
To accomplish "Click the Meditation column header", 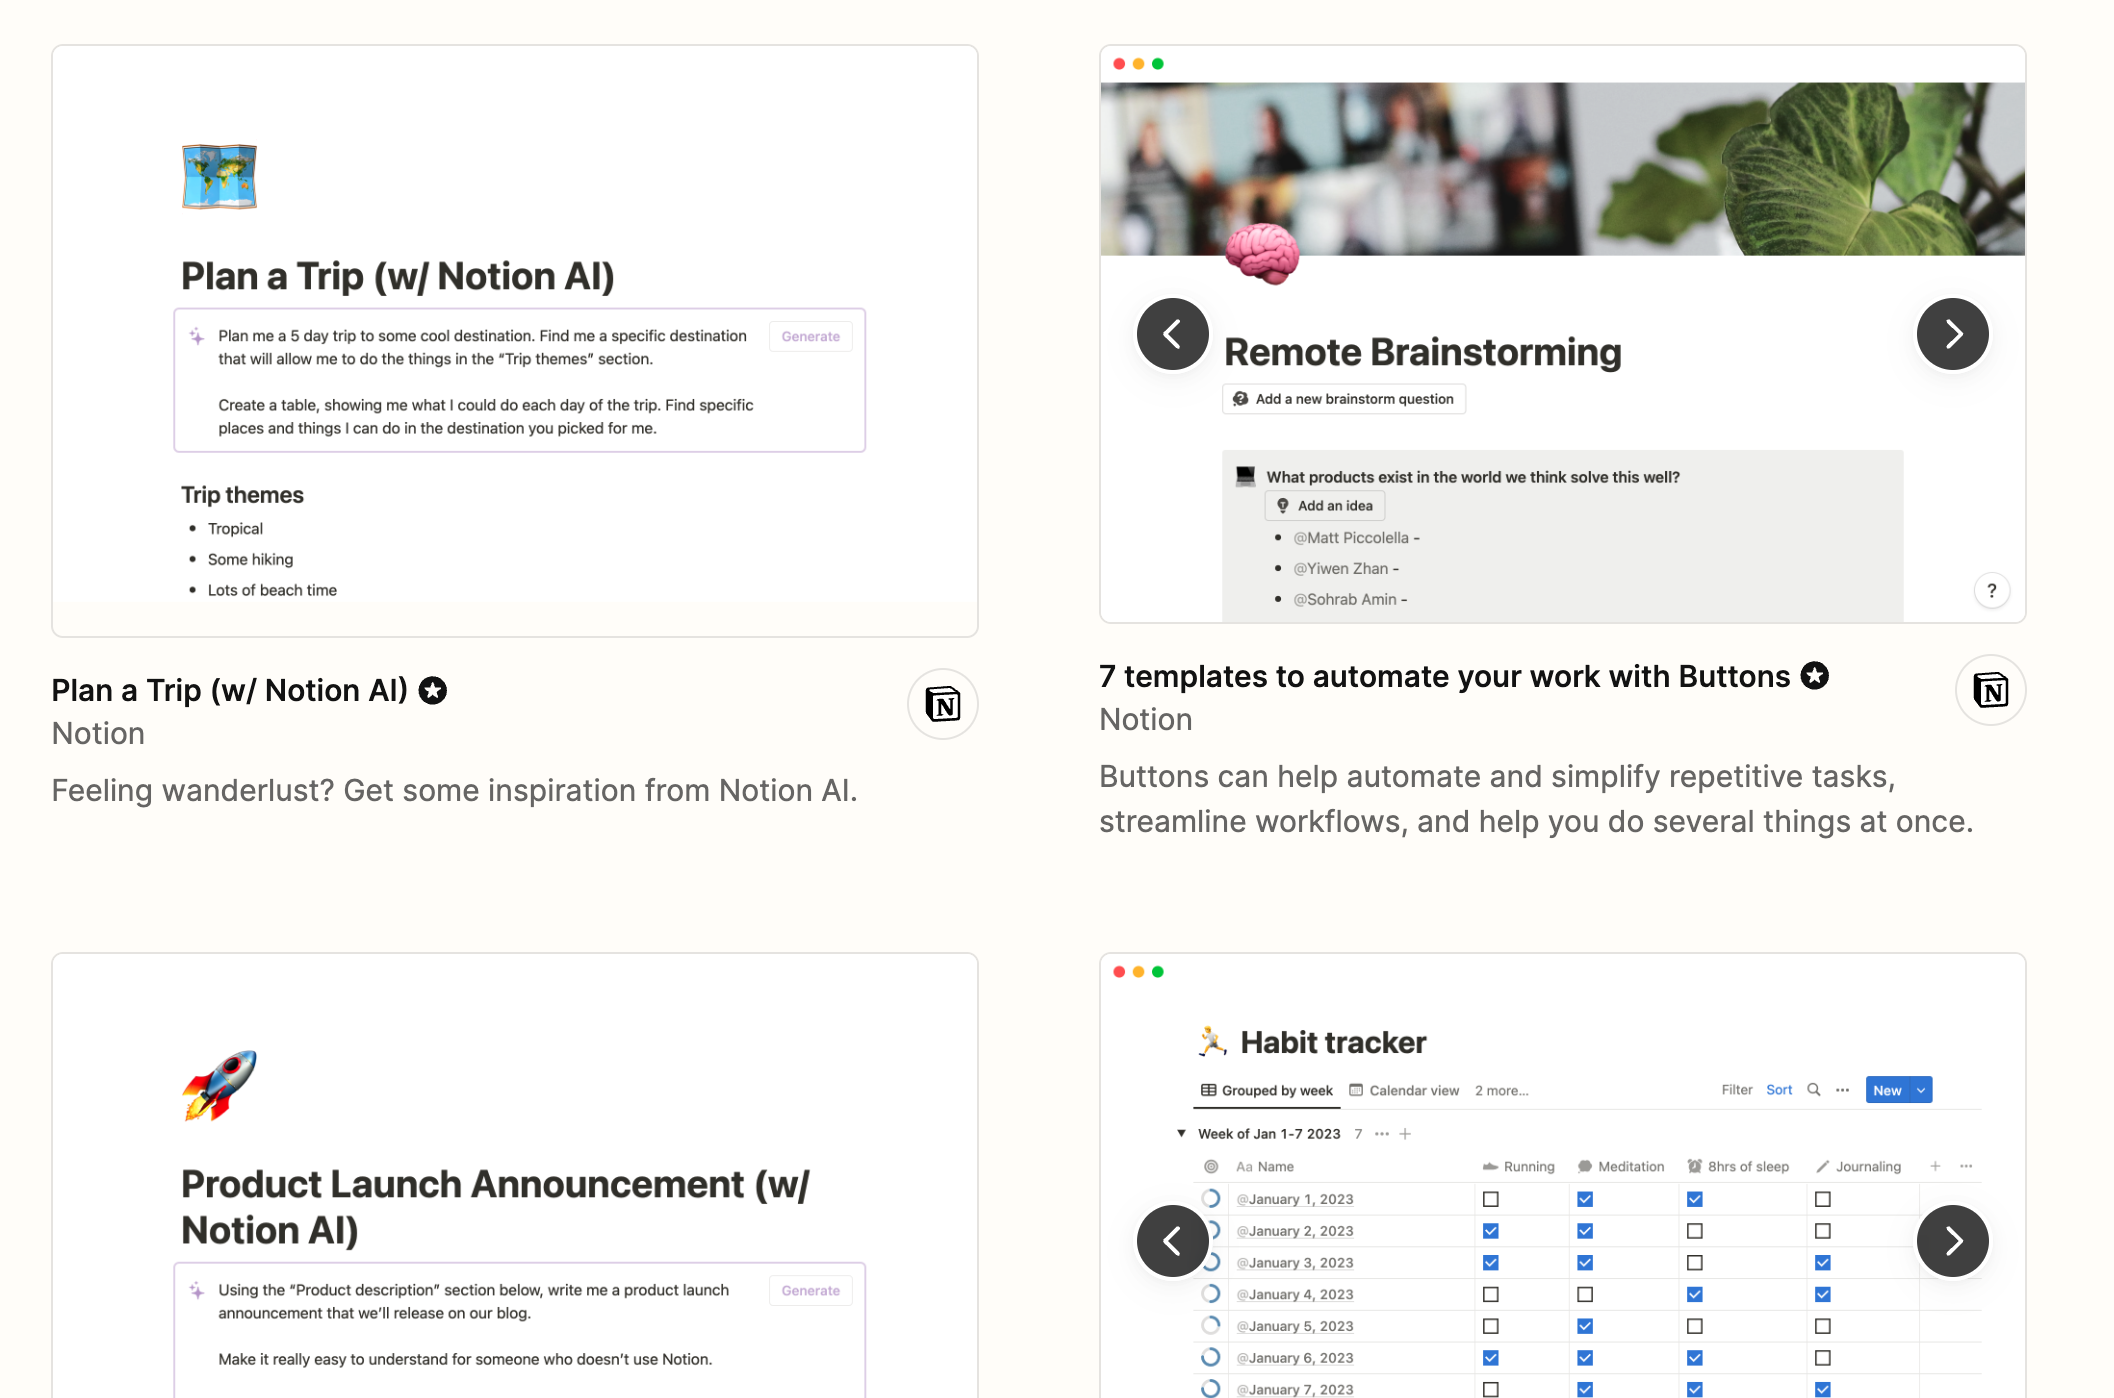I will 1621,1167.
